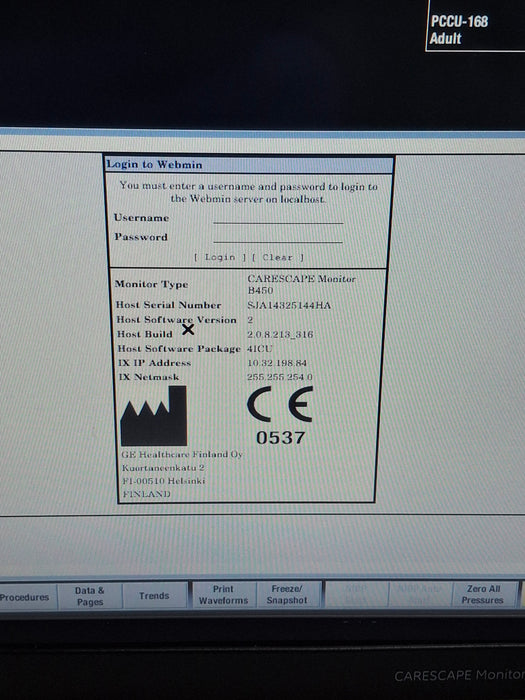The height and width of the screenshot is (700, 525).
Task: Select FI-00510 Helsinki line
Action: (x=164, y=481)
